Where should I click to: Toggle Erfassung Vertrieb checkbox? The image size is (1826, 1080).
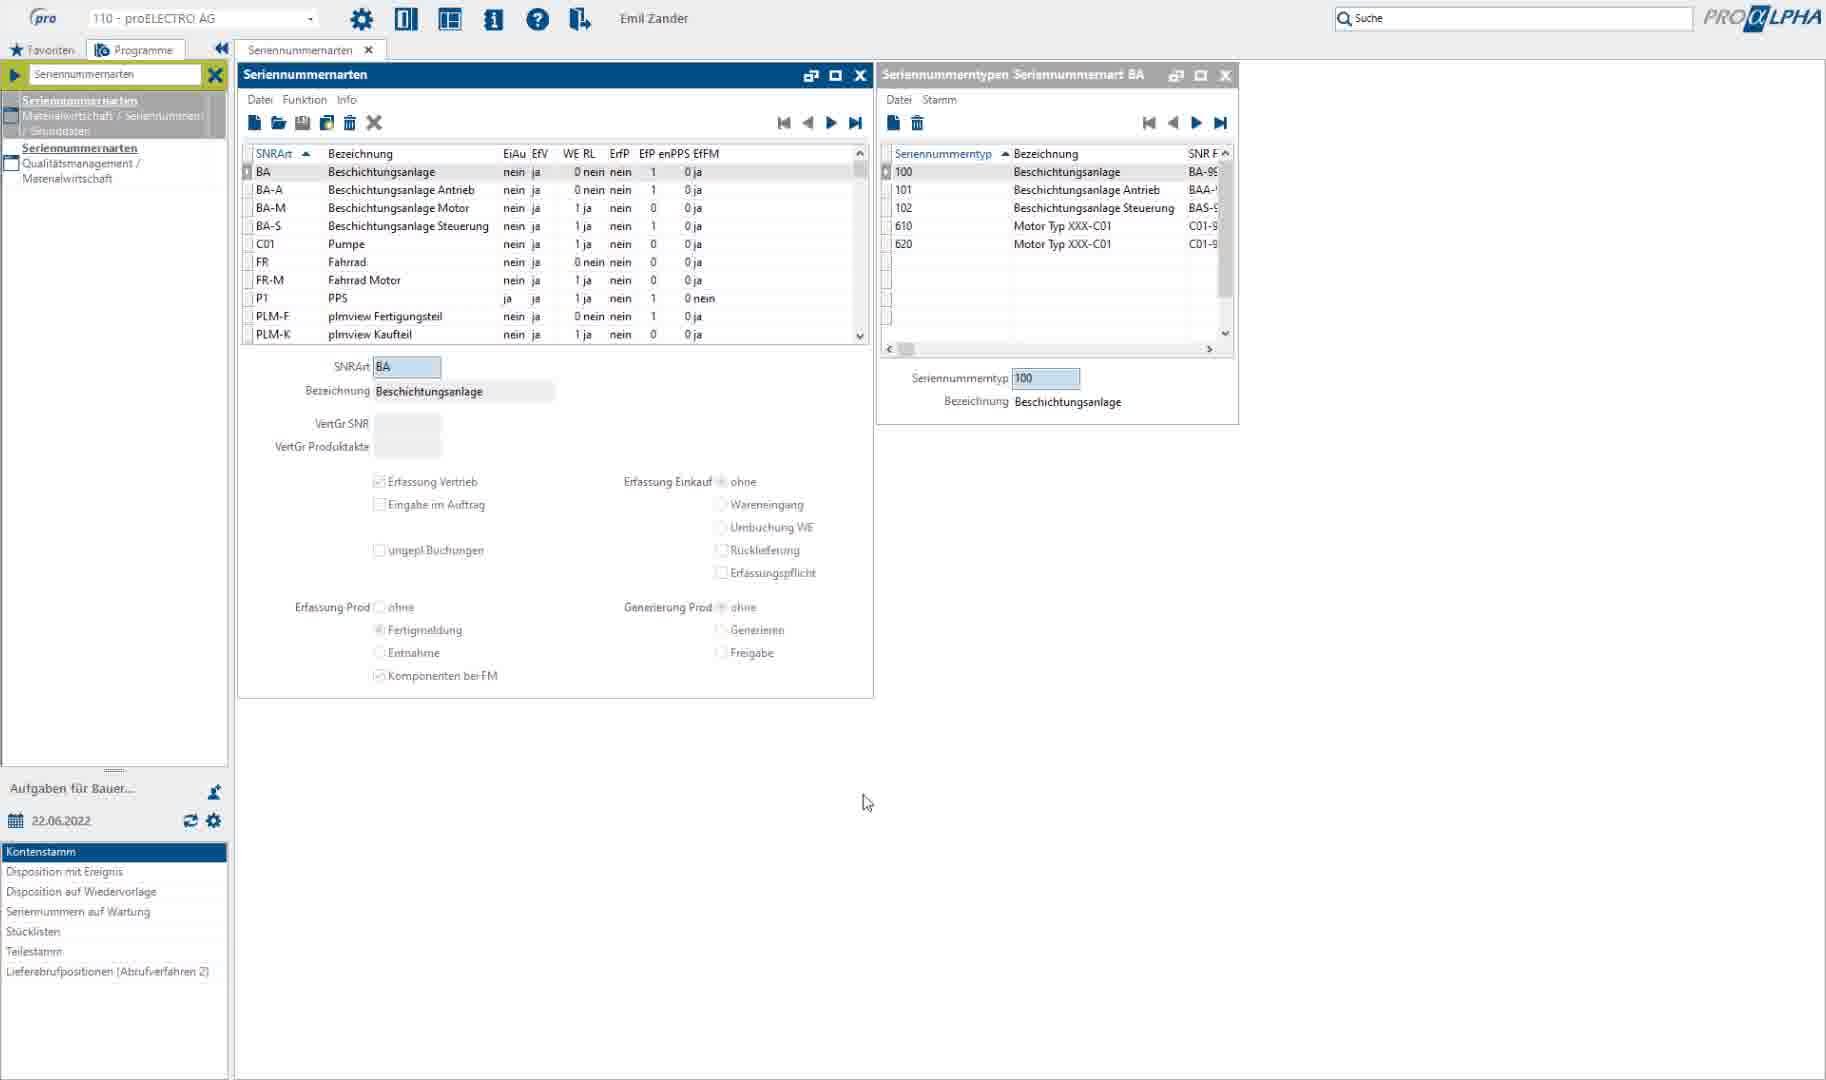(379, 482)
